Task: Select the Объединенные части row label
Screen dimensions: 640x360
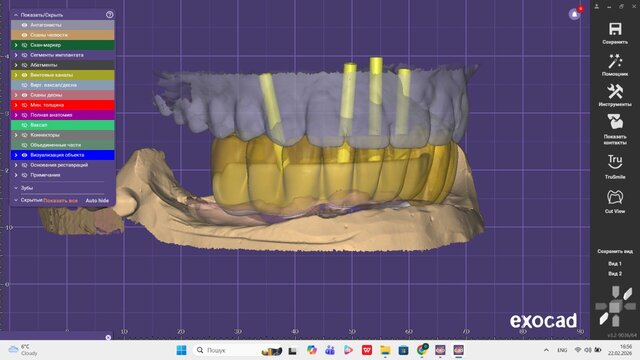Action: tap(56, 145)
